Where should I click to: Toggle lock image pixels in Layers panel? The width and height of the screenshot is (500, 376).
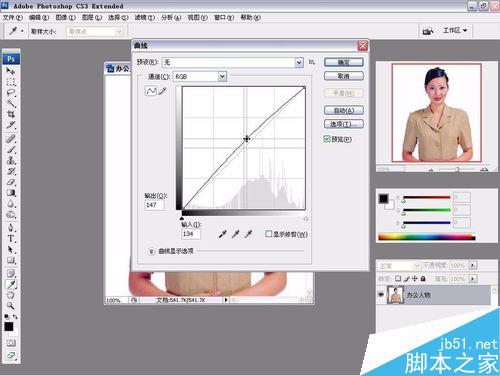[x=406, y=278]
